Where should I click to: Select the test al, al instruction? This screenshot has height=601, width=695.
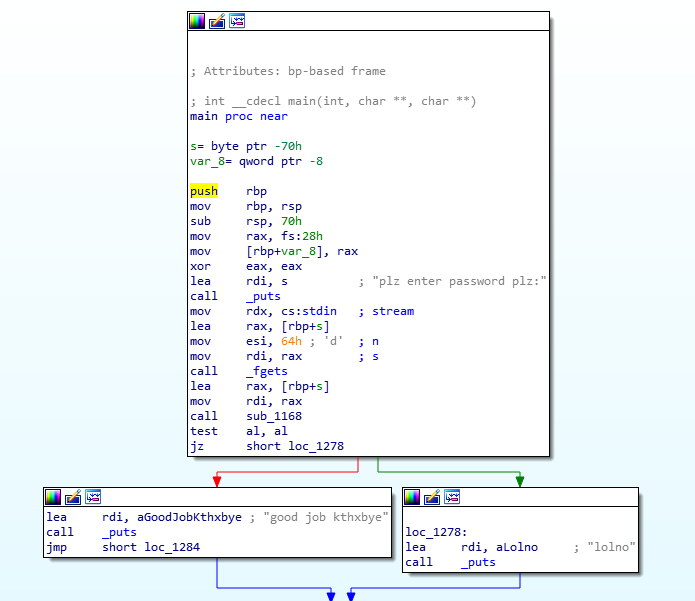(239, 431)
